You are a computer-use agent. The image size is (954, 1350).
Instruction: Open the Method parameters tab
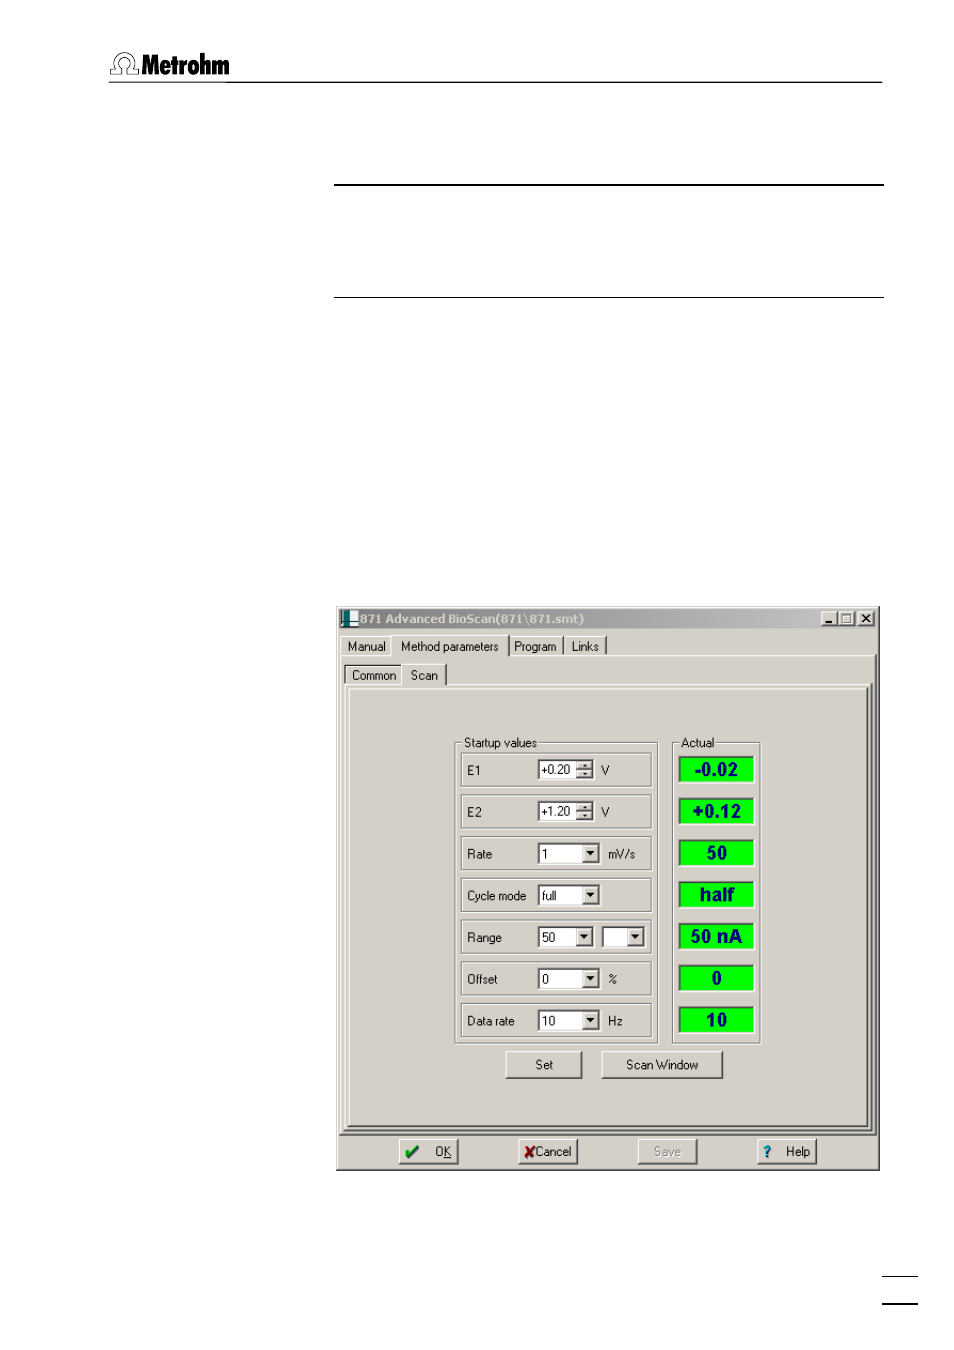coord(449,646)
